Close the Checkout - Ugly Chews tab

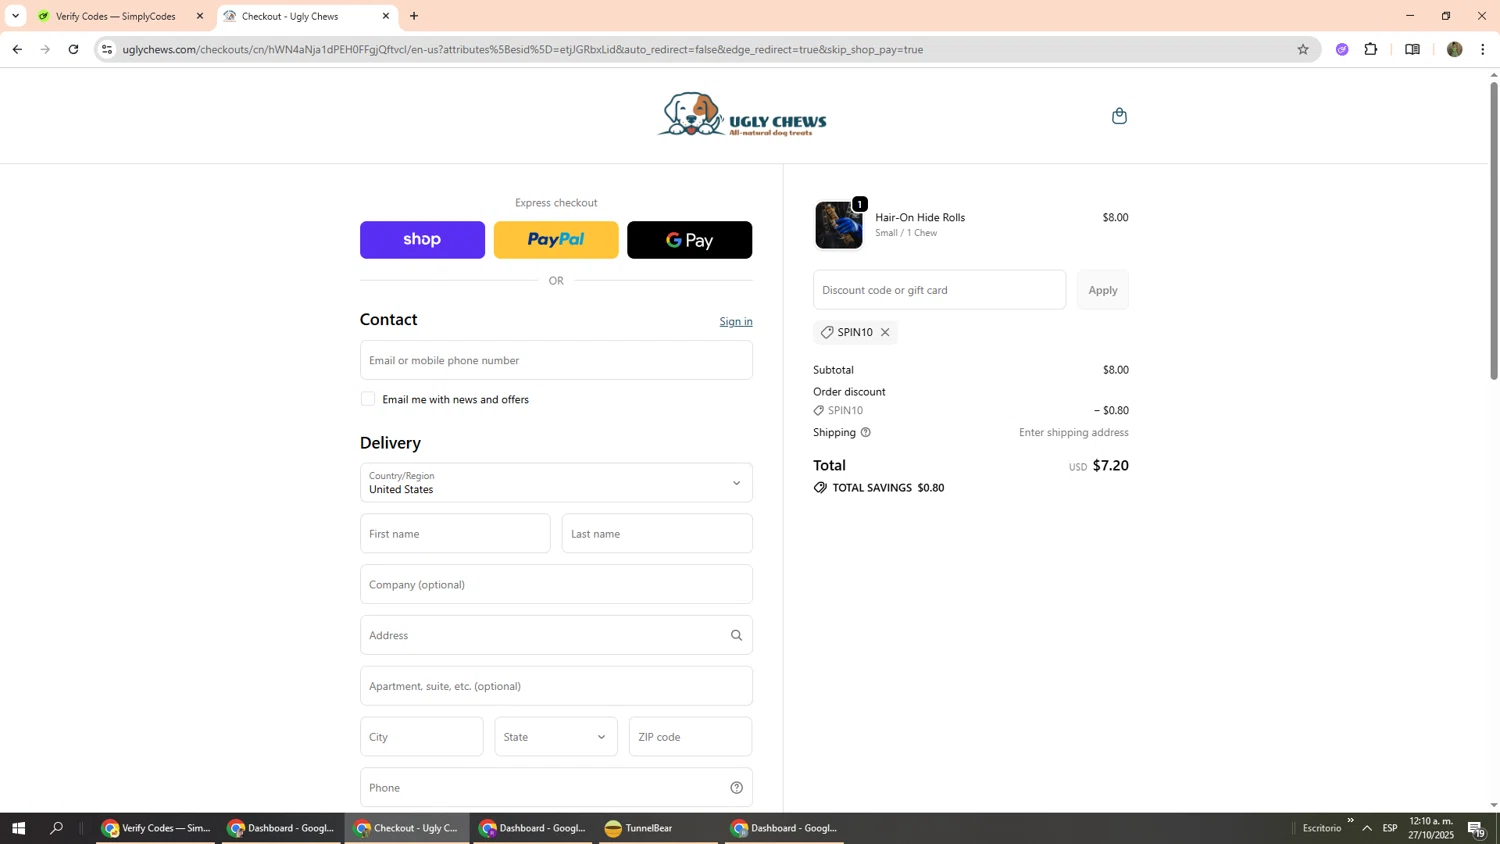tap(386, 16)
